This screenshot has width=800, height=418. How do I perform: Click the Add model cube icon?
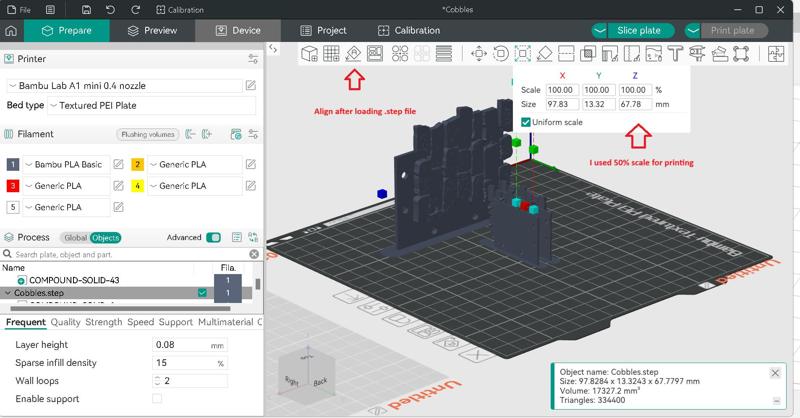[x=310, y=53]
